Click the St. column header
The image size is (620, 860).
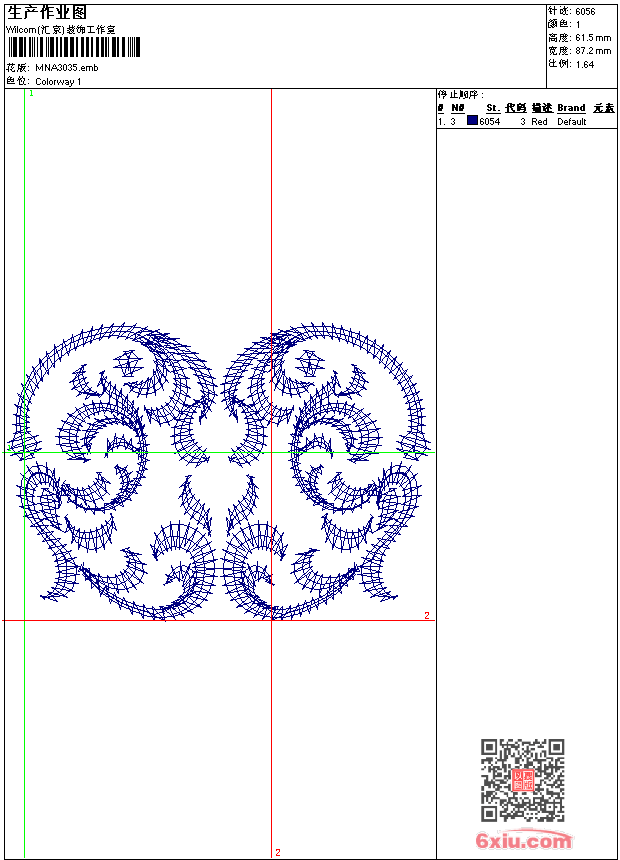(x=493, y=108)
